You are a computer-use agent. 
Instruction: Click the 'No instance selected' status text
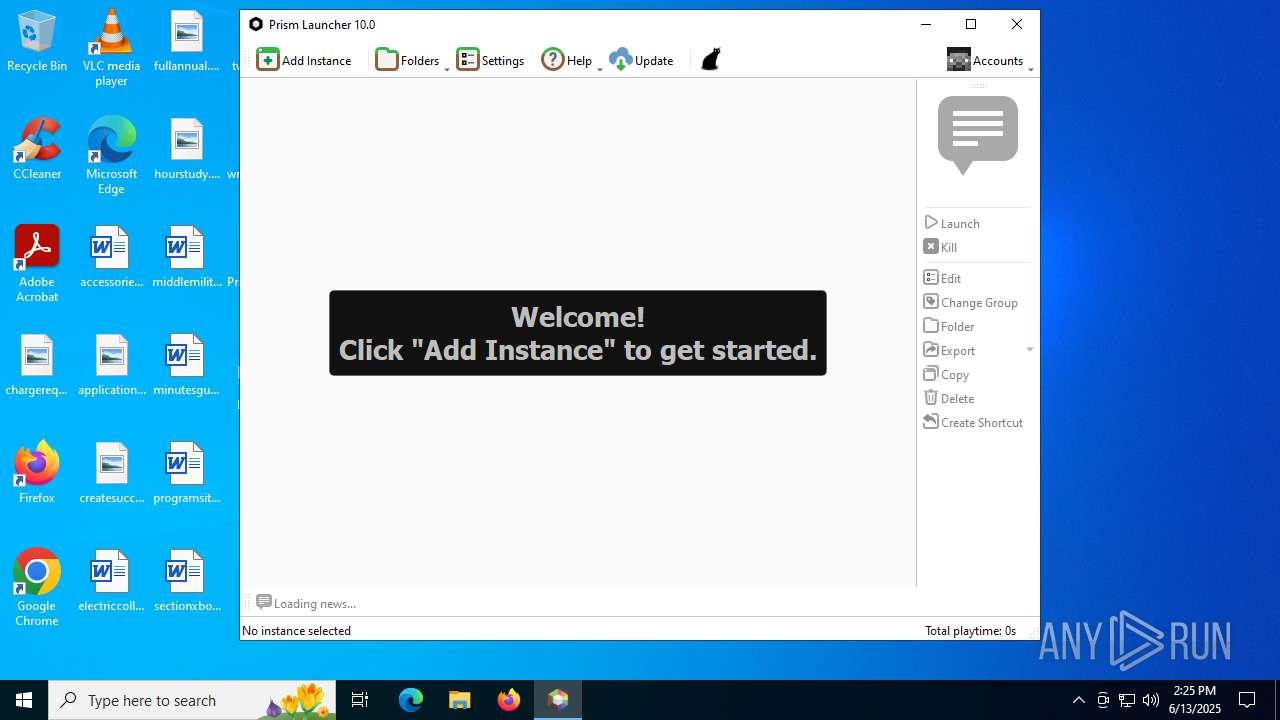pyautogui.click(x=296, y=630)
